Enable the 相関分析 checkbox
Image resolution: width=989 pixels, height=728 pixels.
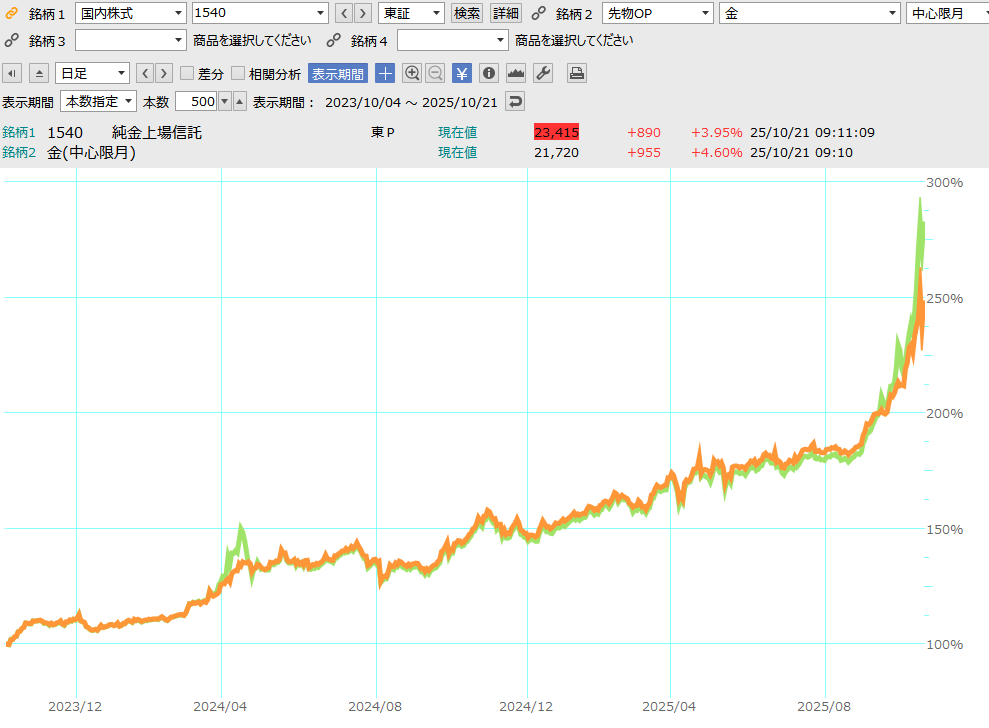click(238, 73)
